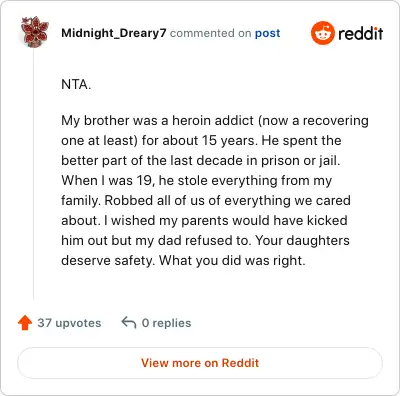Click the View more on Reddit button
The height and width of the screenshot is (396, 400).
tap(200, 363)
